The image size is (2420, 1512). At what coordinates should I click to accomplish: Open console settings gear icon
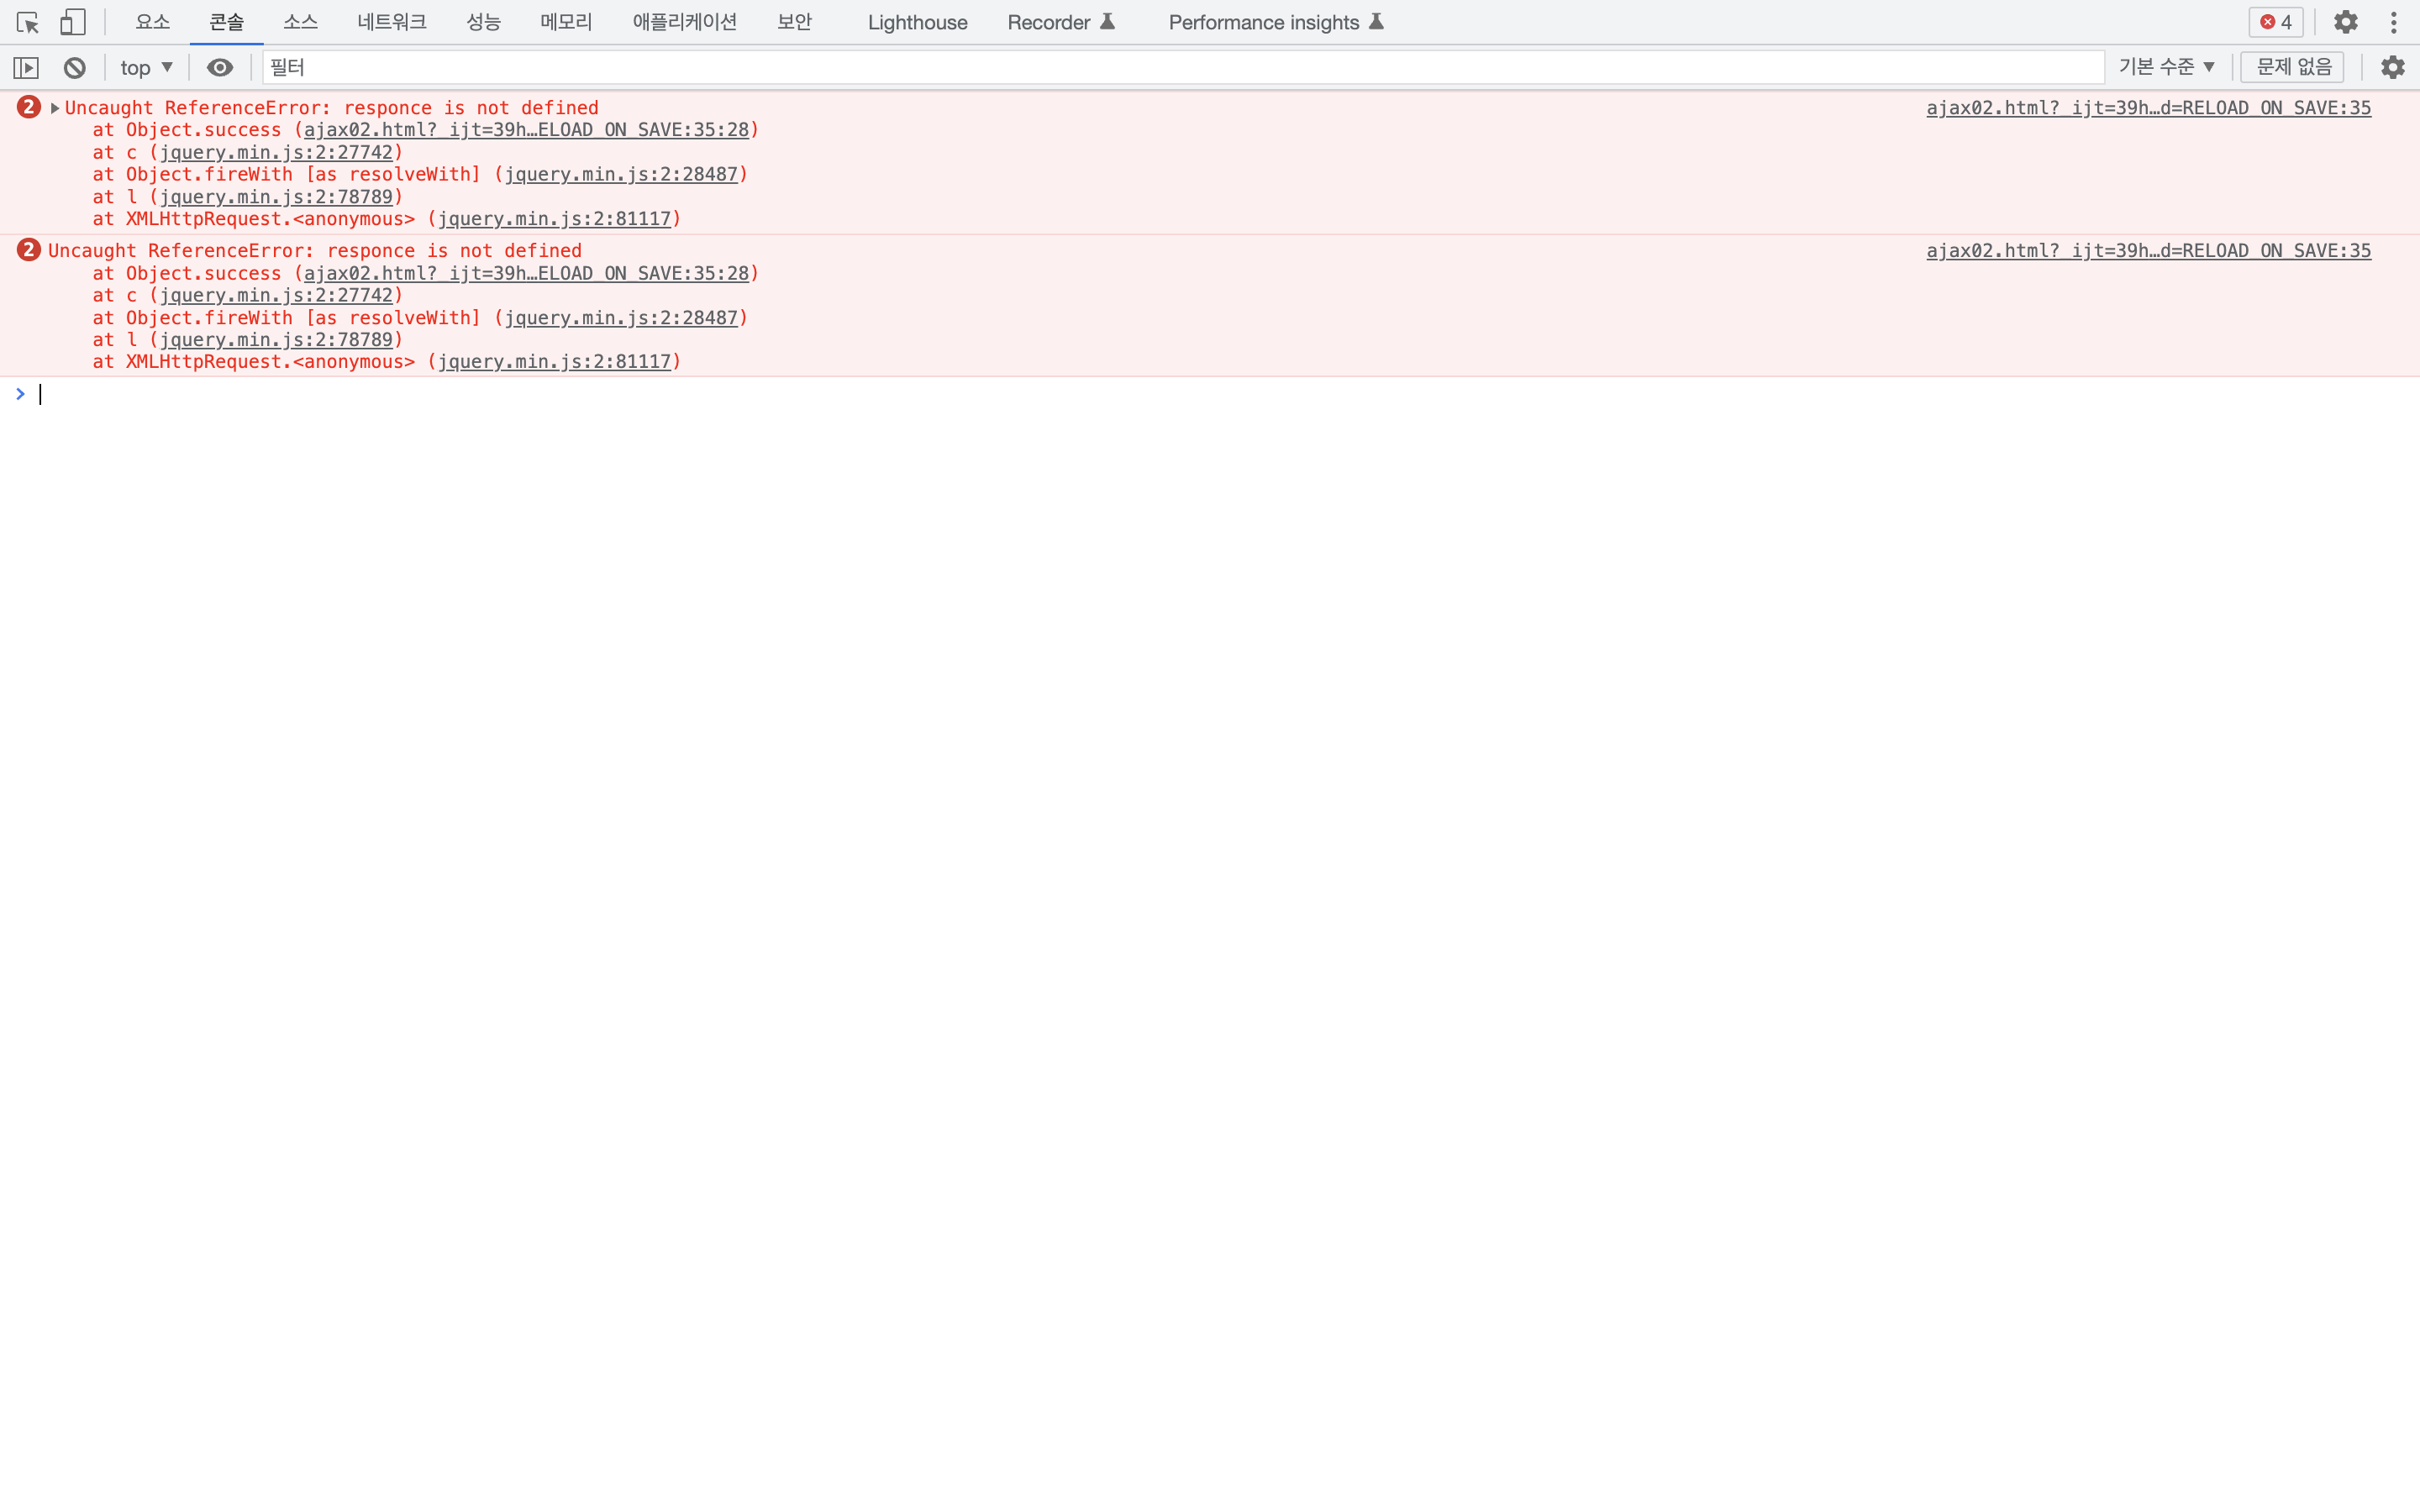2393,67
